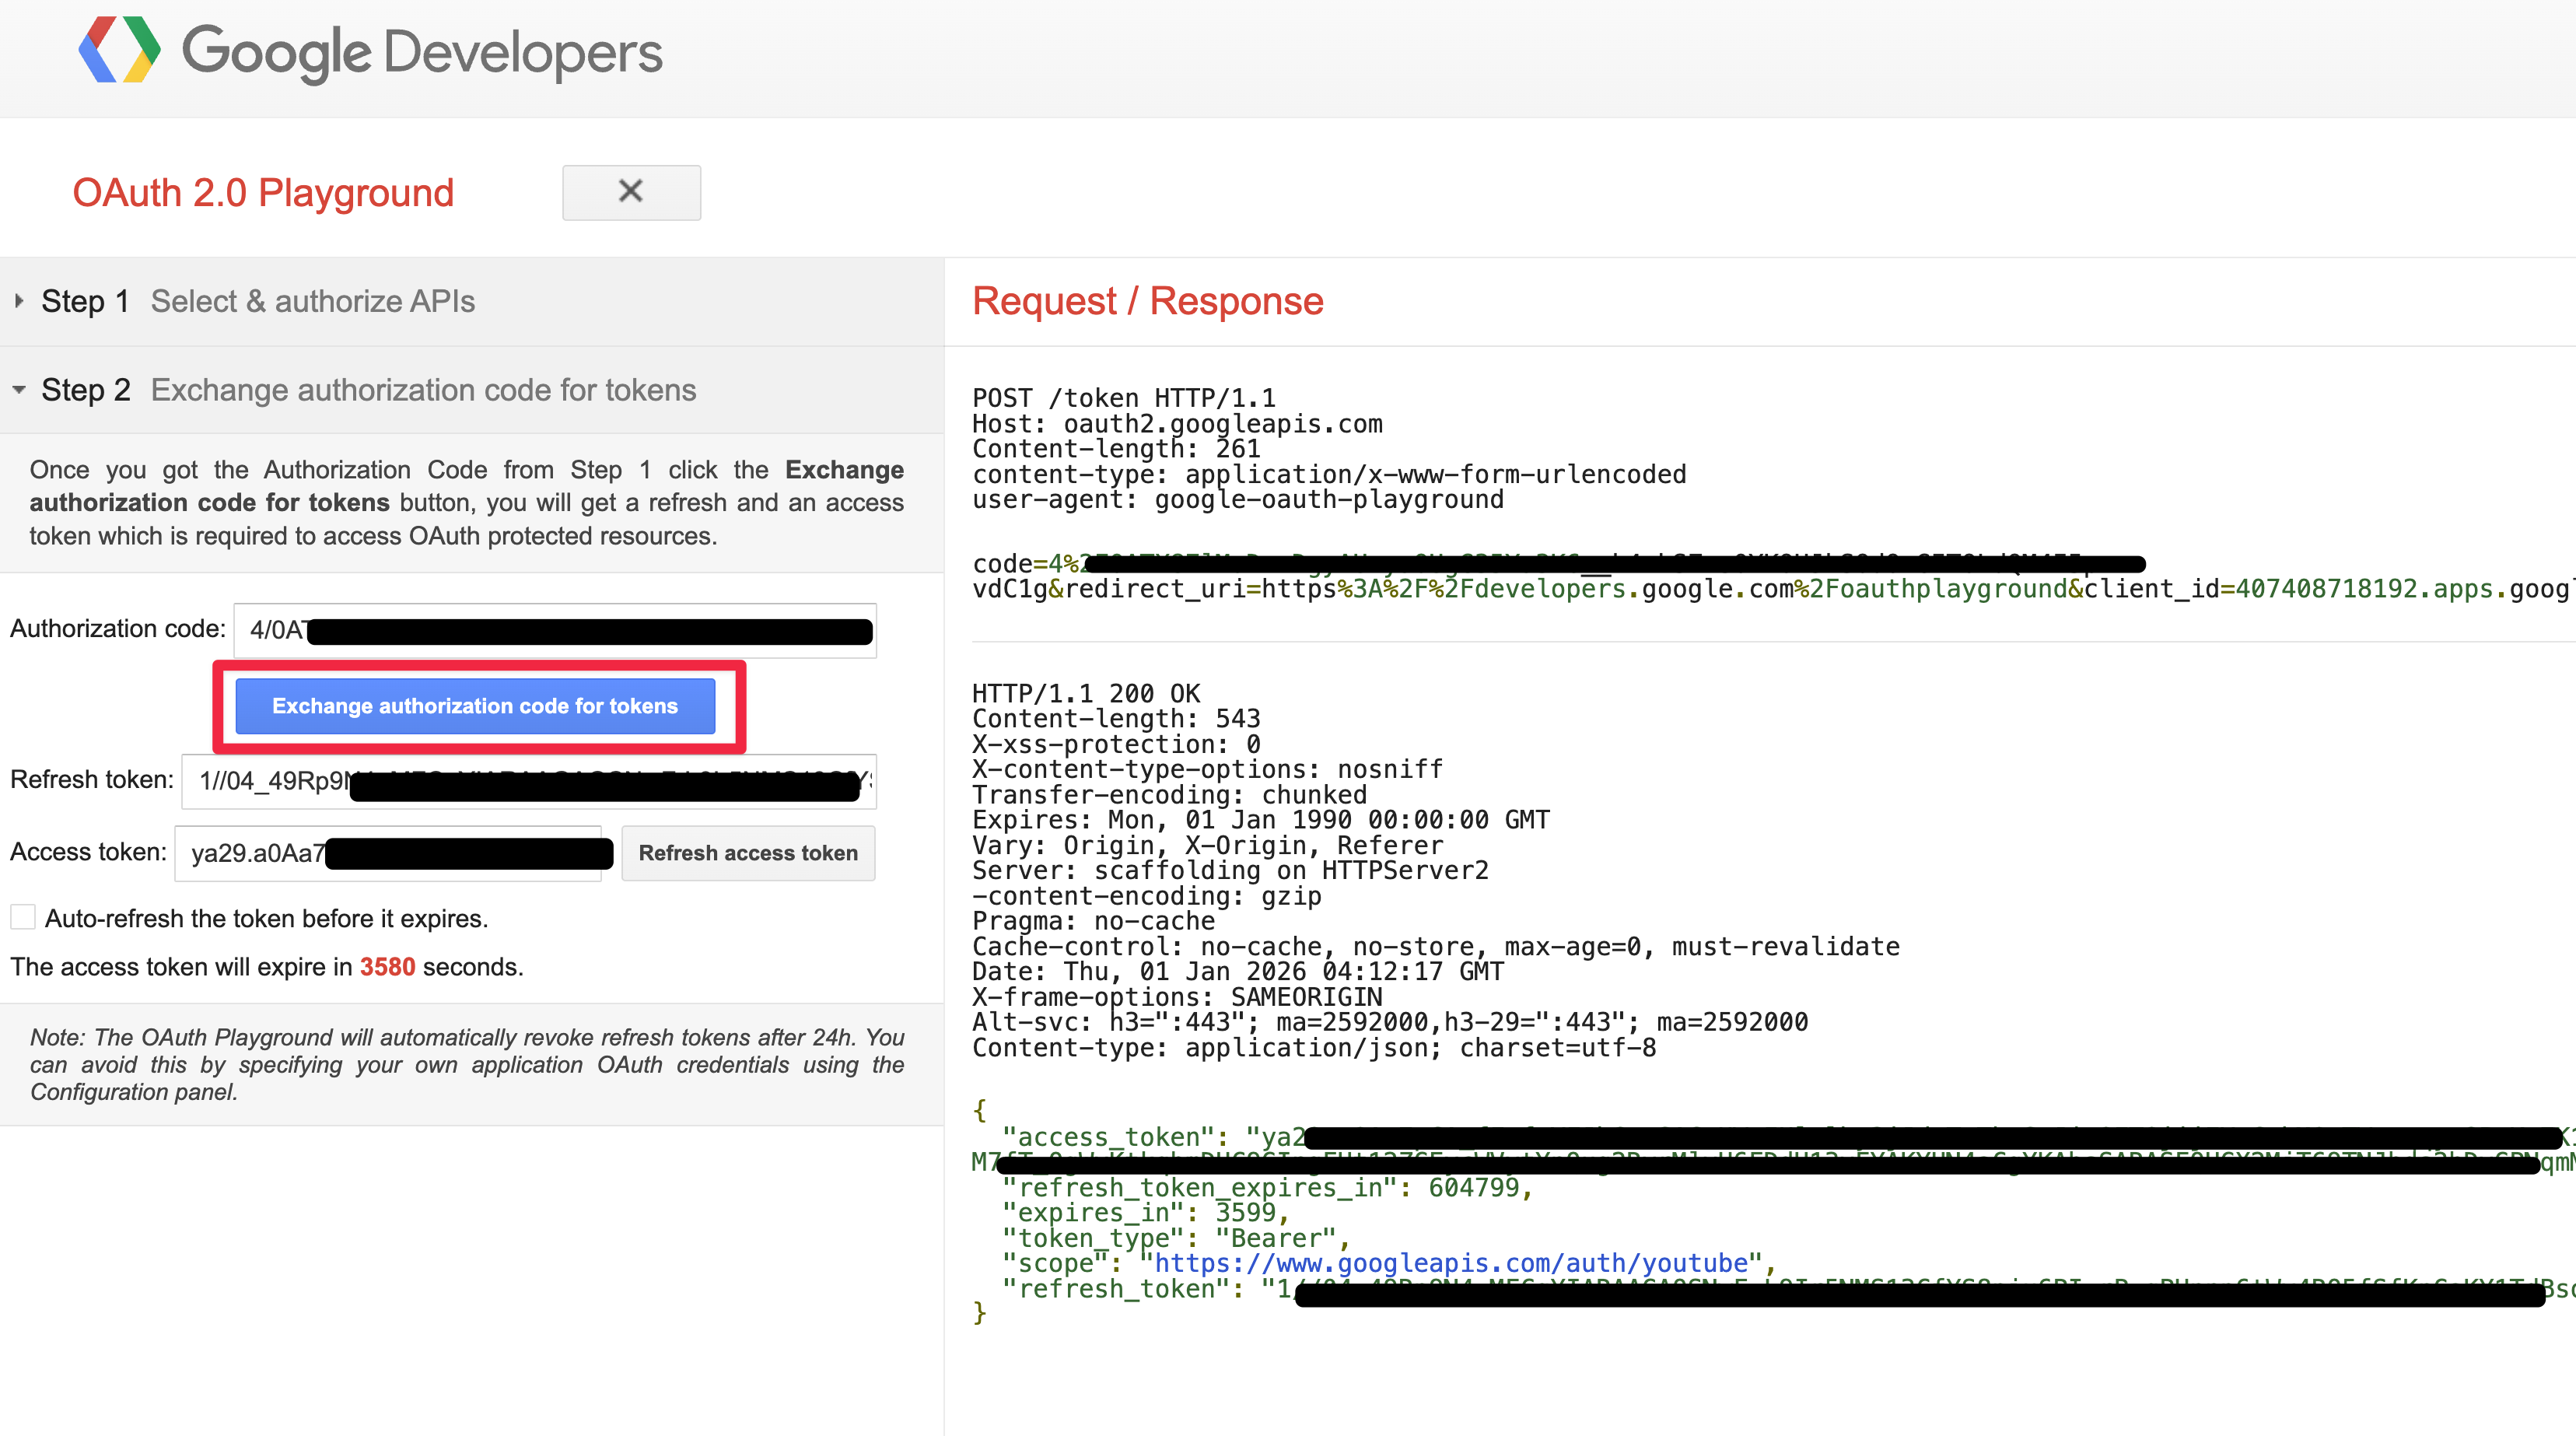
Task: Click the X close button beside the Playground title
Action: 631,192
